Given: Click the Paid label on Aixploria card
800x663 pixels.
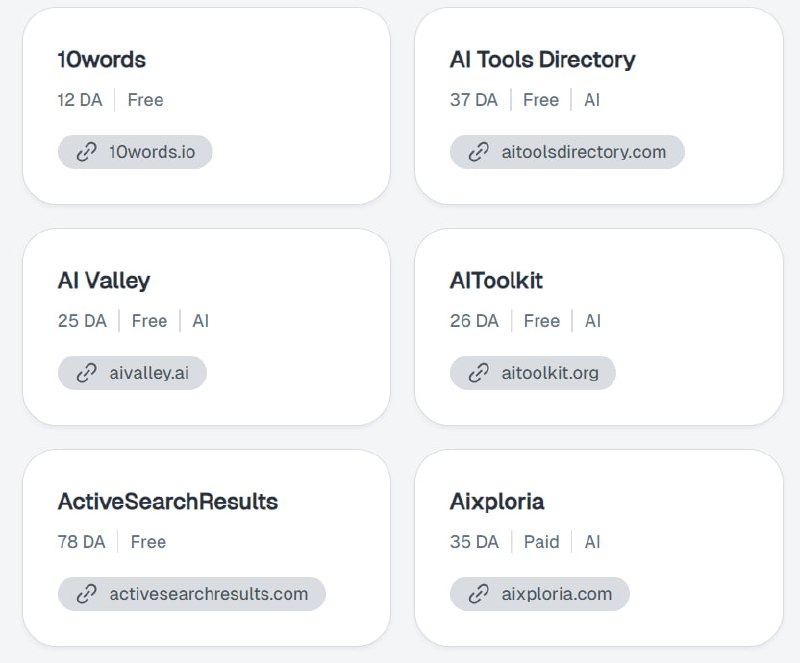Looking at the screenshot, I should (541, 542).
